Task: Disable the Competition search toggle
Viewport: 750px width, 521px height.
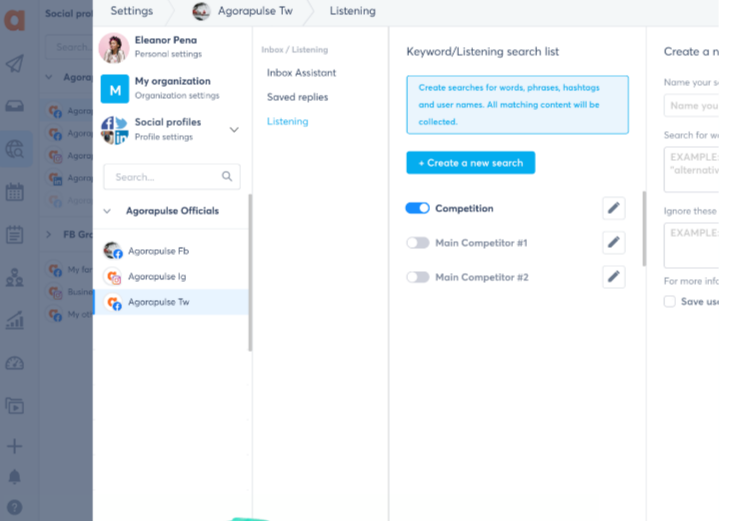Action: (x=418, y=208)
